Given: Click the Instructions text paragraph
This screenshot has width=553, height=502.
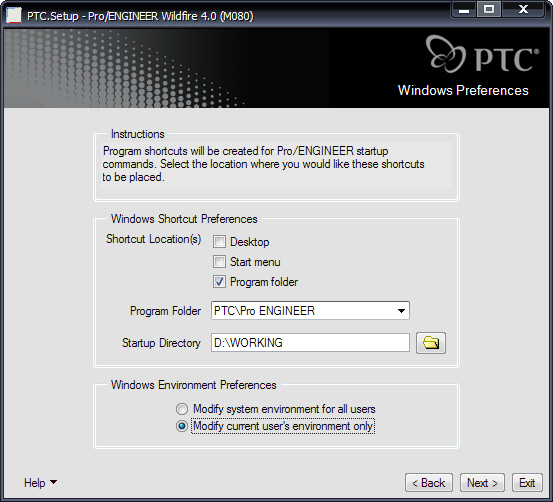Looking at the screenshot, I should click(x=263, y=164).
